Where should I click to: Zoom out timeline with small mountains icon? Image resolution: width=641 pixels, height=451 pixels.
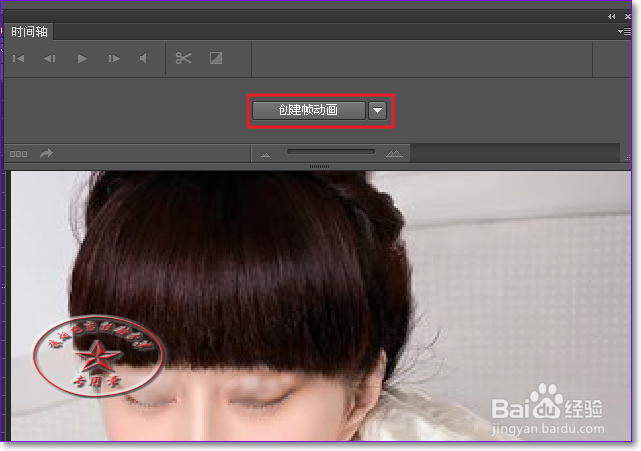tap(266, 155)
